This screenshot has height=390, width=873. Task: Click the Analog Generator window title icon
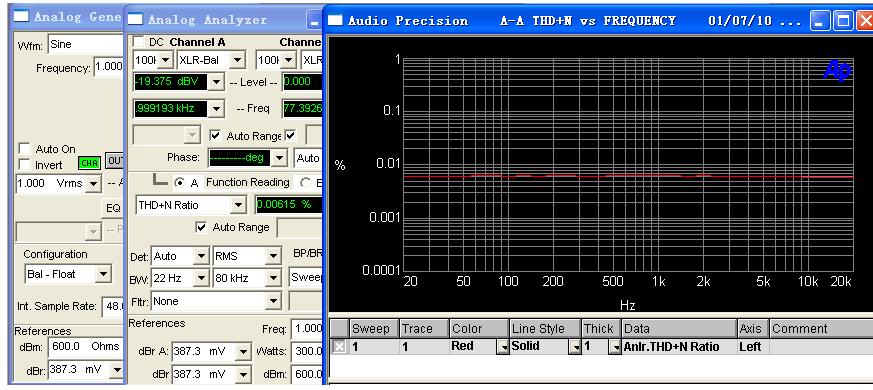click(x=21, y=16)
